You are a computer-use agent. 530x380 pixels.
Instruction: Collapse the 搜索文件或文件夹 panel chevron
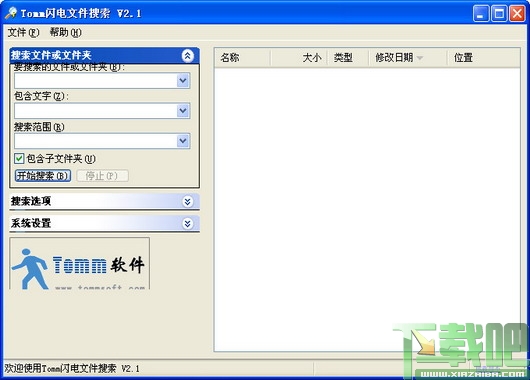click(188, 55)
